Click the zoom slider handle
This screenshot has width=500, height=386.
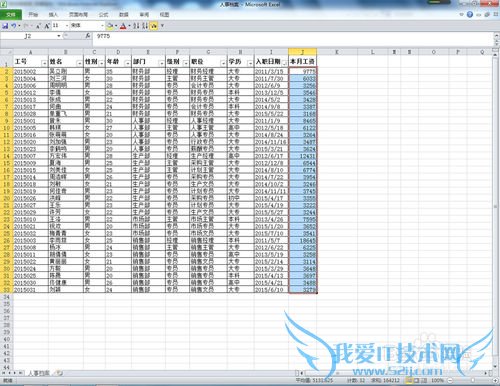(473, 380)
